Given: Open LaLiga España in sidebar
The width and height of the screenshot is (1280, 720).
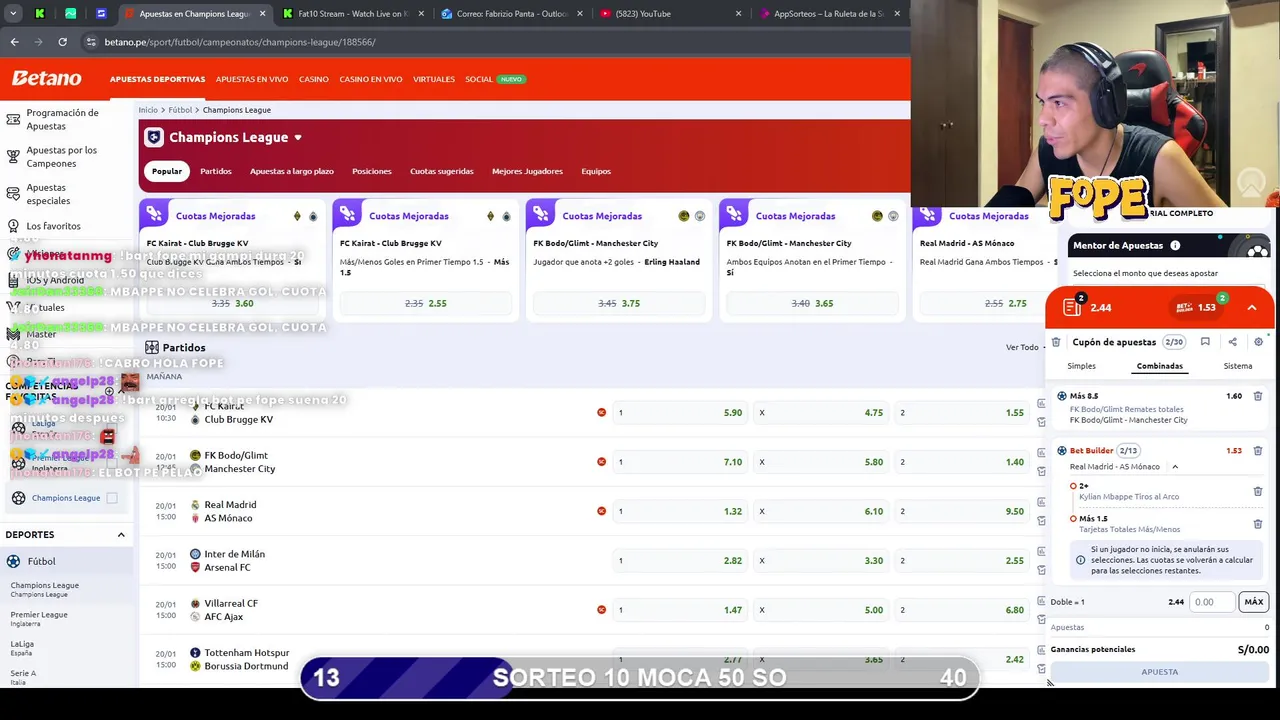Looking at the screenshot, I should [22, 648].
